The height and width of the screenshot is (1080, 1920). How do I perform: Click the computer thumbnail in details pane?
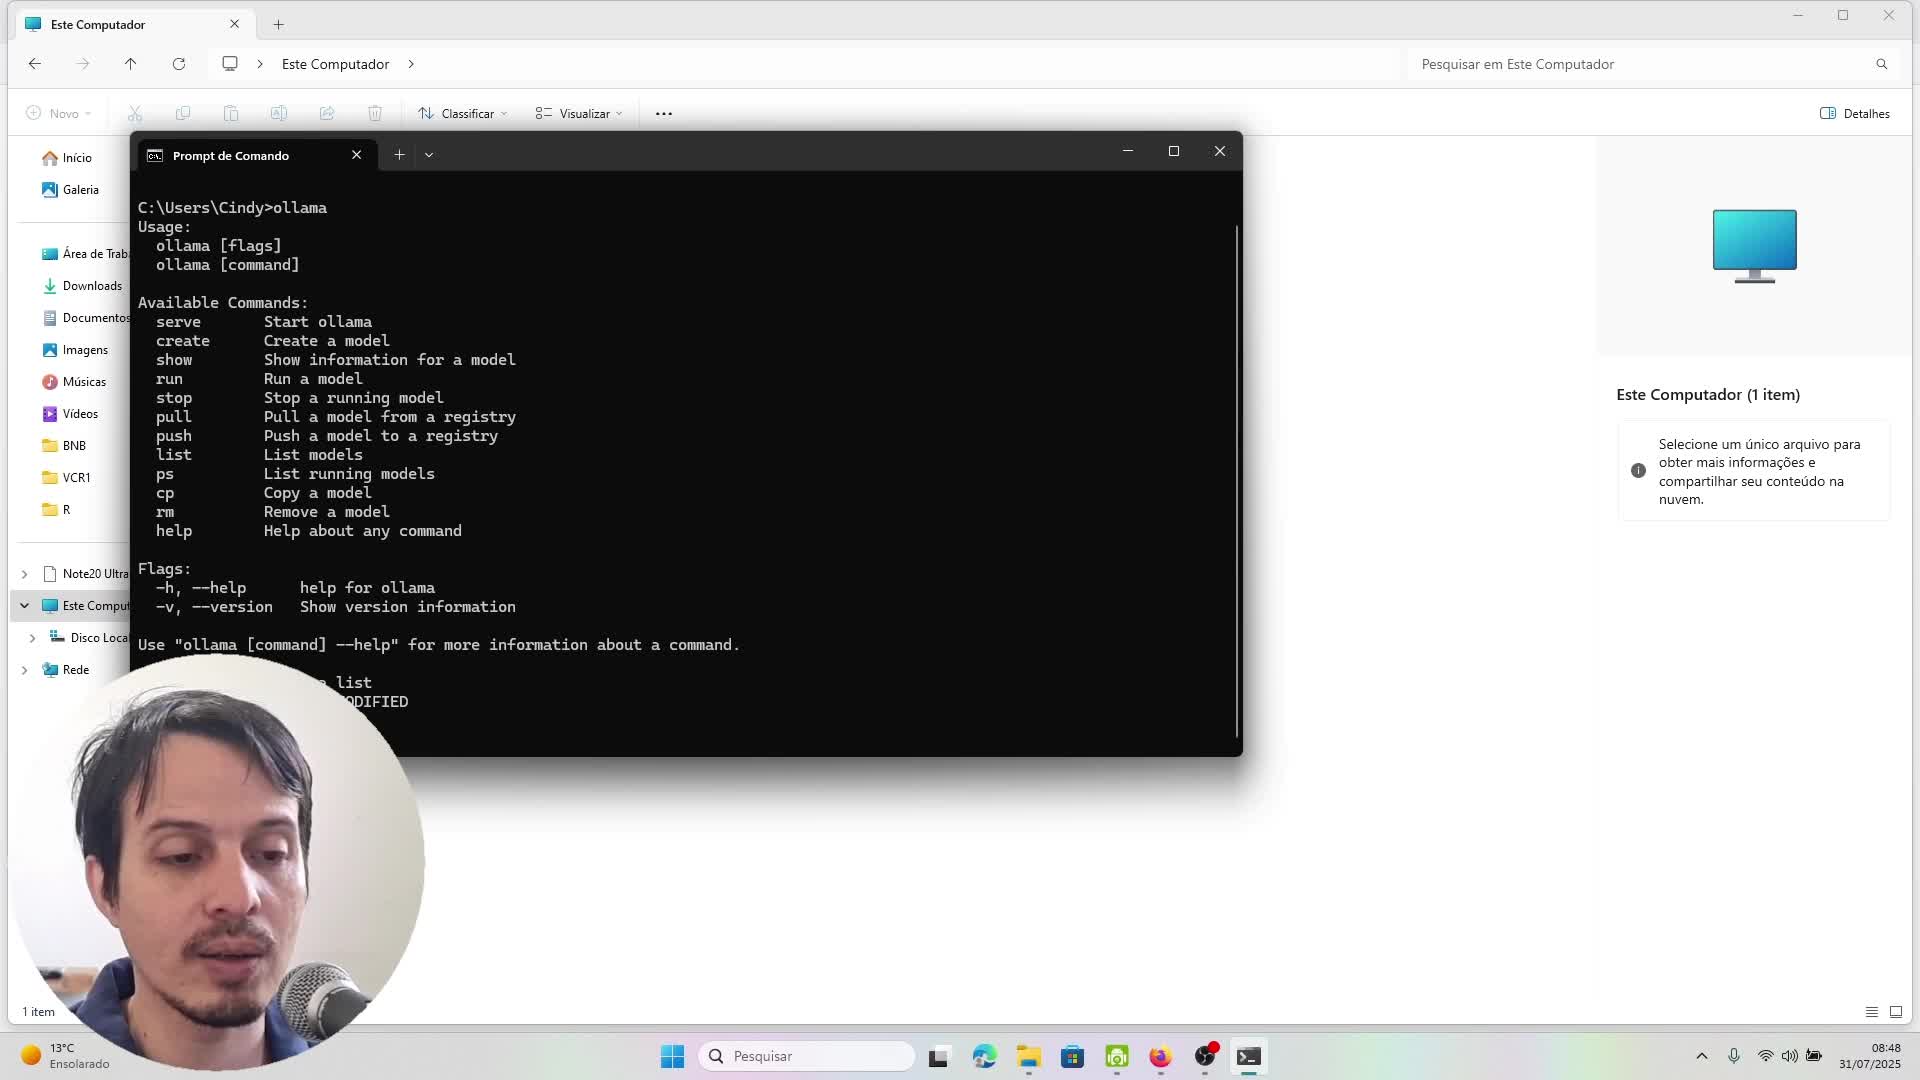tap(1754, 246)
